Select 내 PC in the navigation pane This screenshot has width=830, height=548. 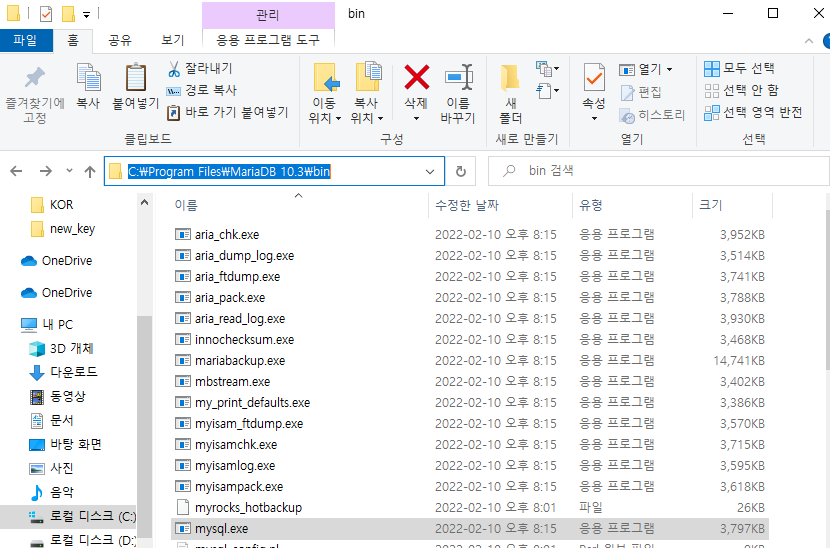47,324
